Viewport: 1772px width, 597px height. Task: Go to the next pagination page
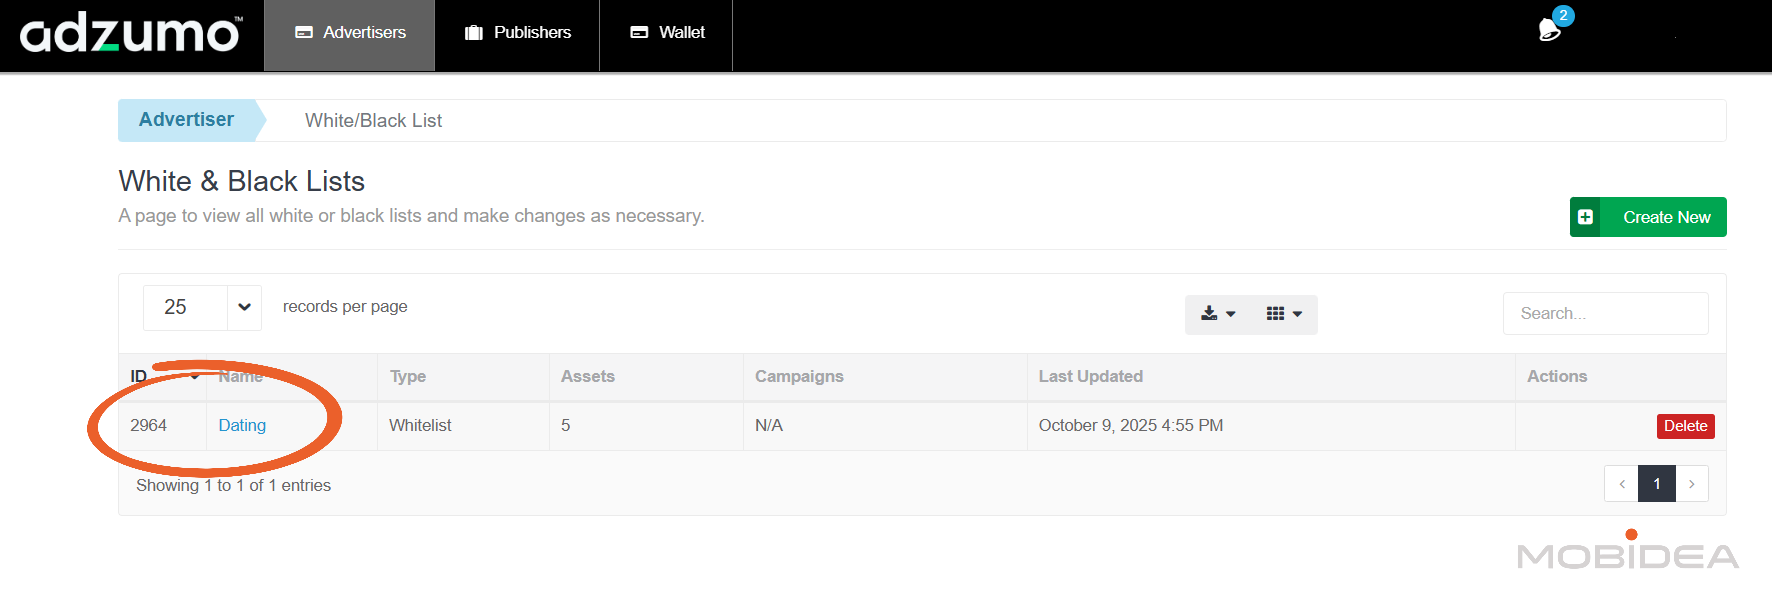coord(1692,484)
